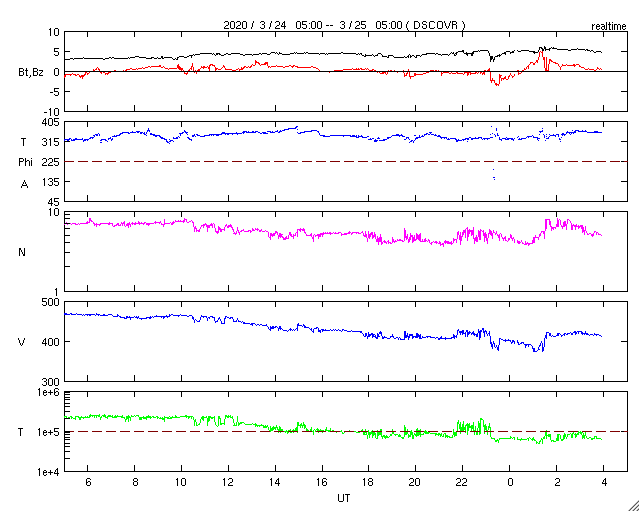The image size is (640, 512).
Task: Click the '-5' tick on the Bt,Bz panel
Action: tap(55, 92)
